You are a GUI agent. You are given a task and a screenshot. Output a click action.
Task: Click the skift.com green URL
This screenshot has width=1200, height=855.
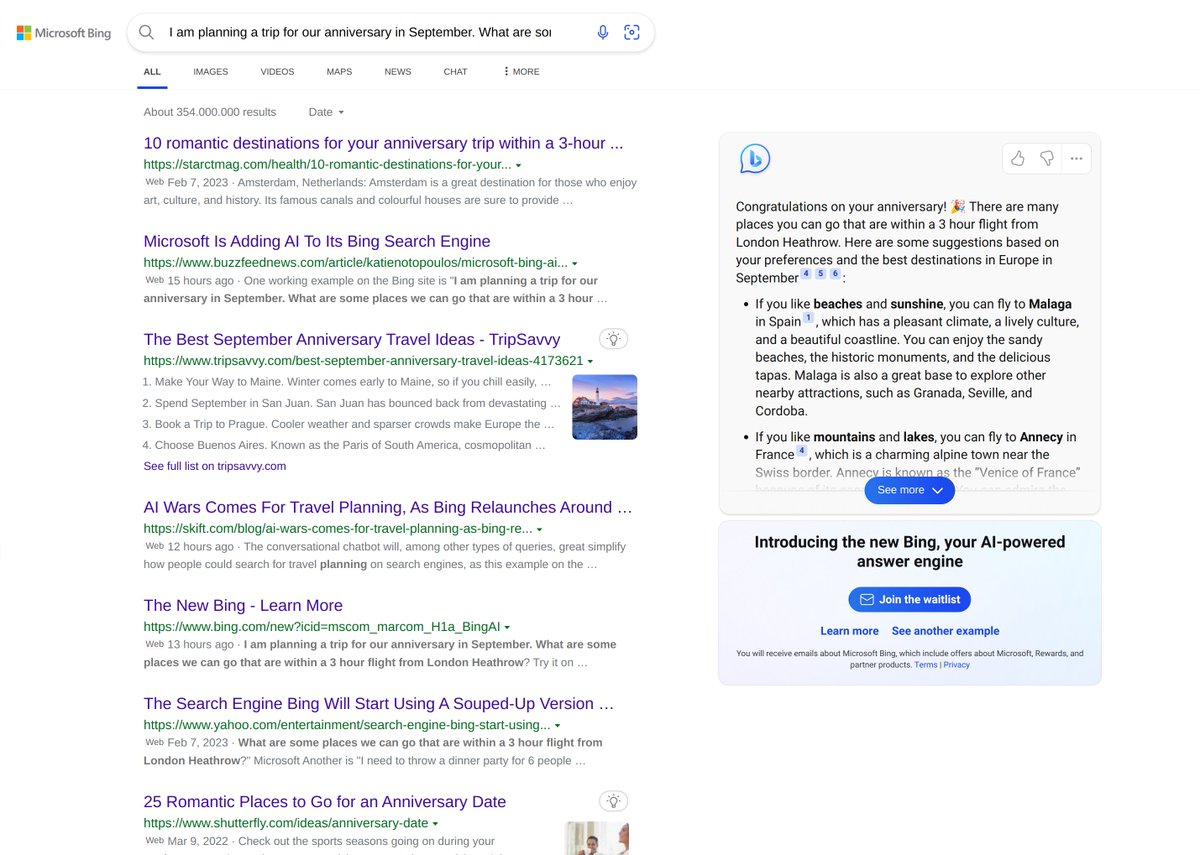tap(338, 529)
